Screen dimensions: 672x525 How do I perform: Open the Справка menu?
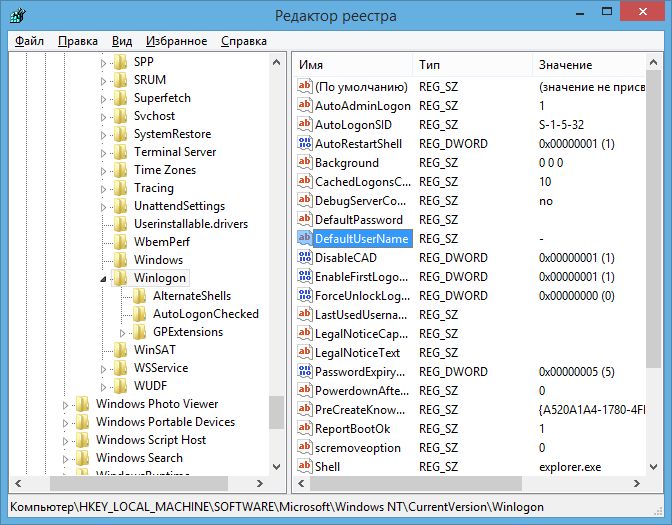click(243, 41)
